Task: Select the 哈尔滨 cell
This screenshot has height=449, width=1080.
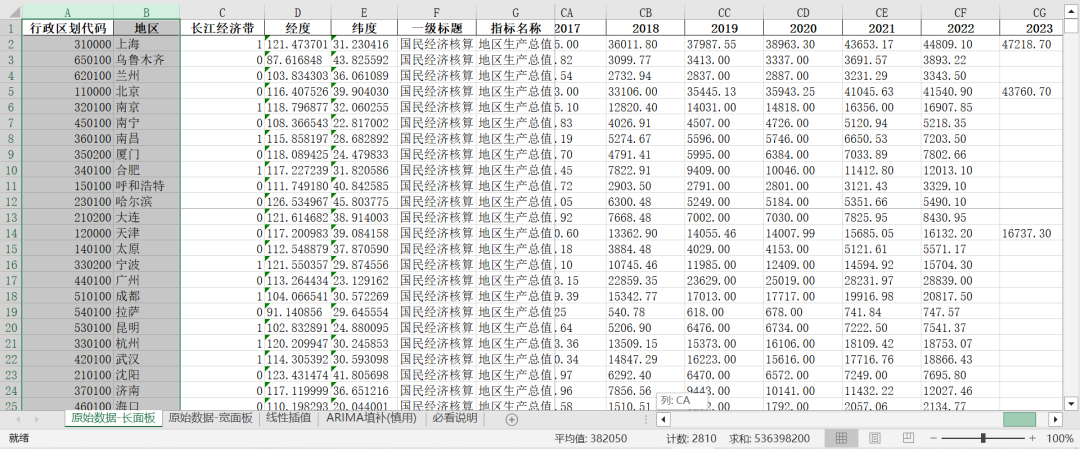Action: tap(147, 202)
